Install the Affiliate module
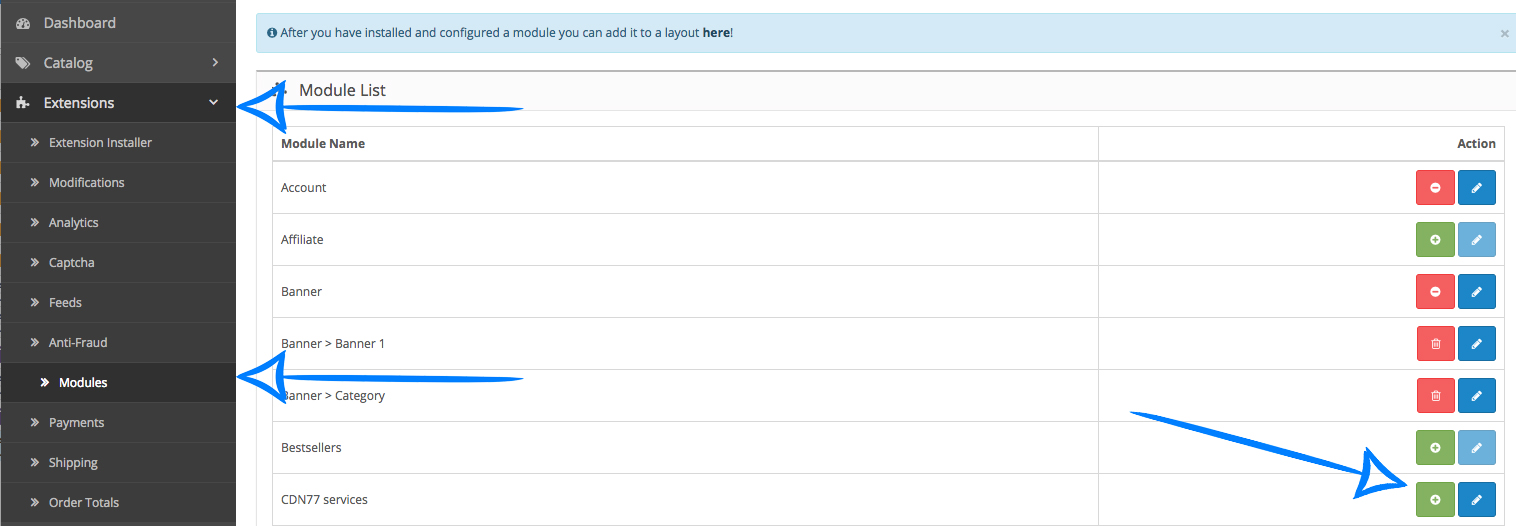Viewport: 1516px width, 526px height. 1435,240
